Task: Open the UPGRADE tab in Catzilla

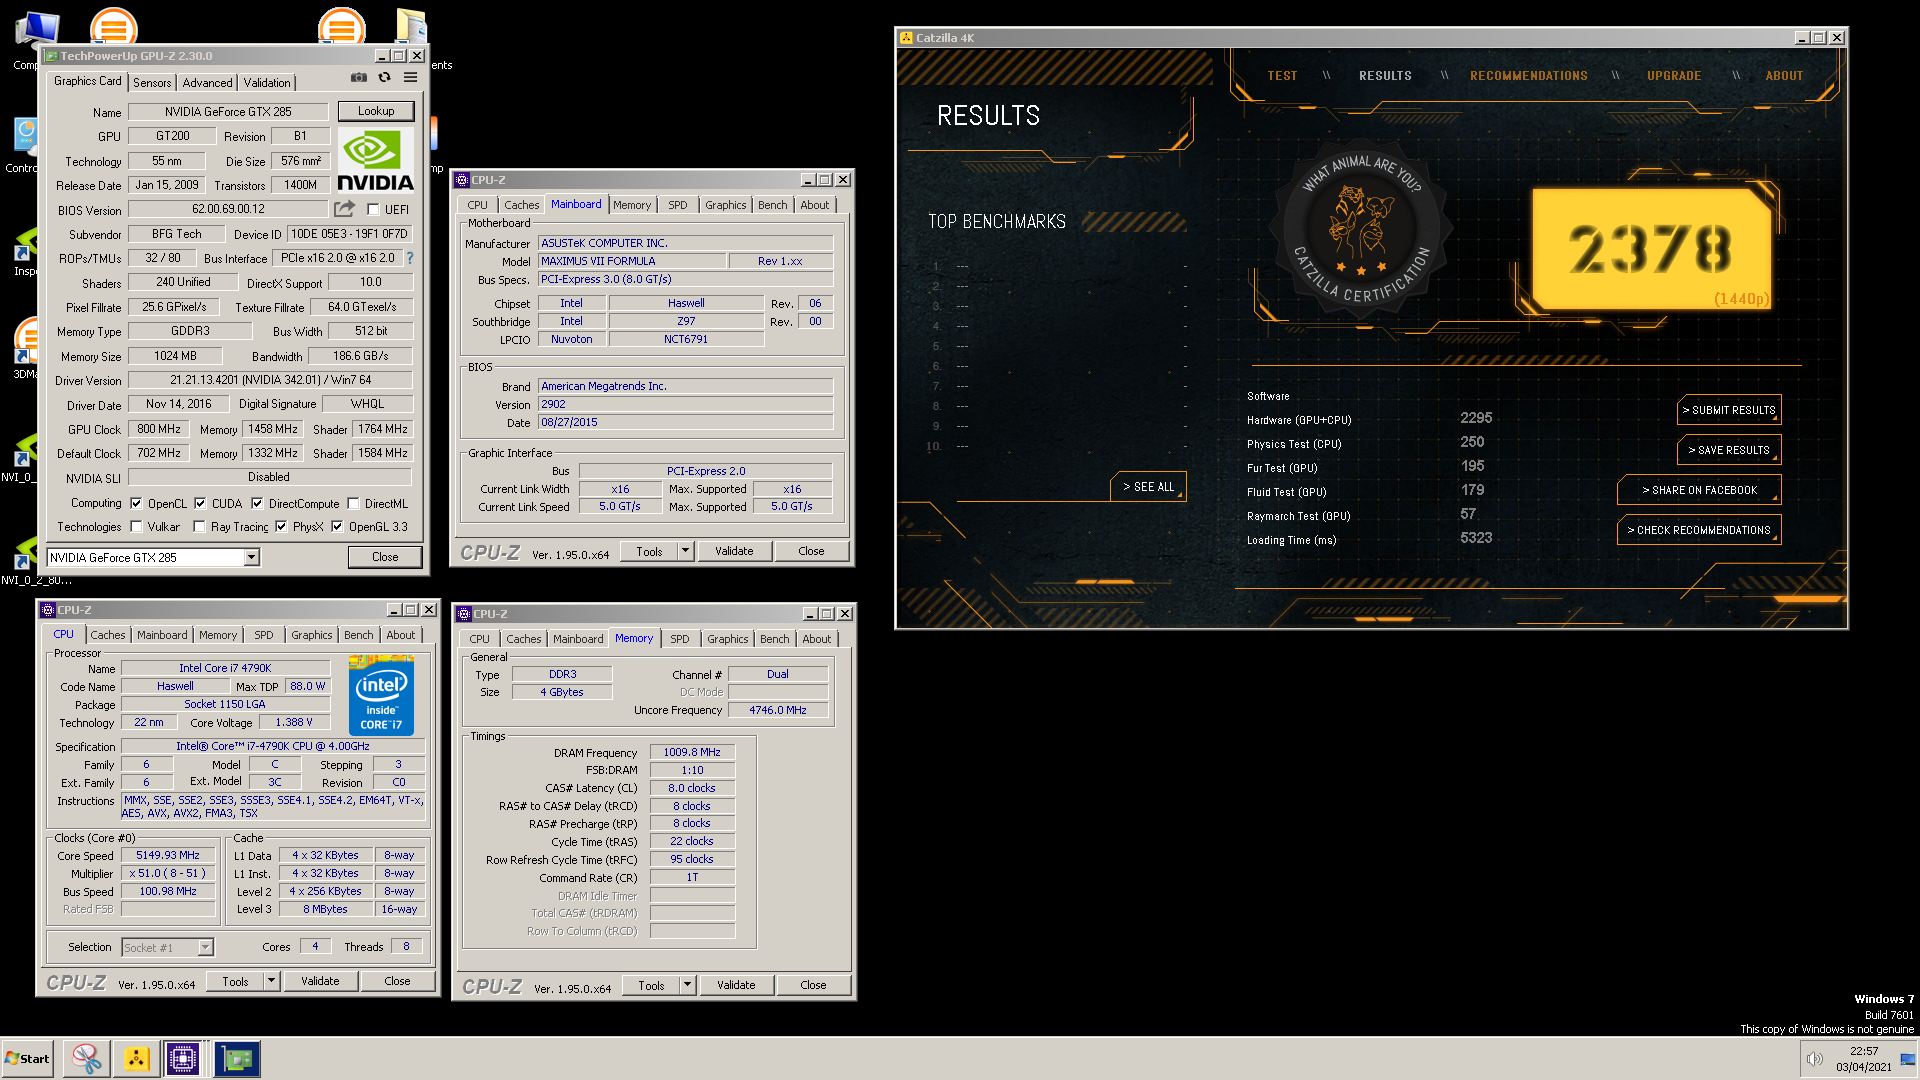Action: [1674, 76]
